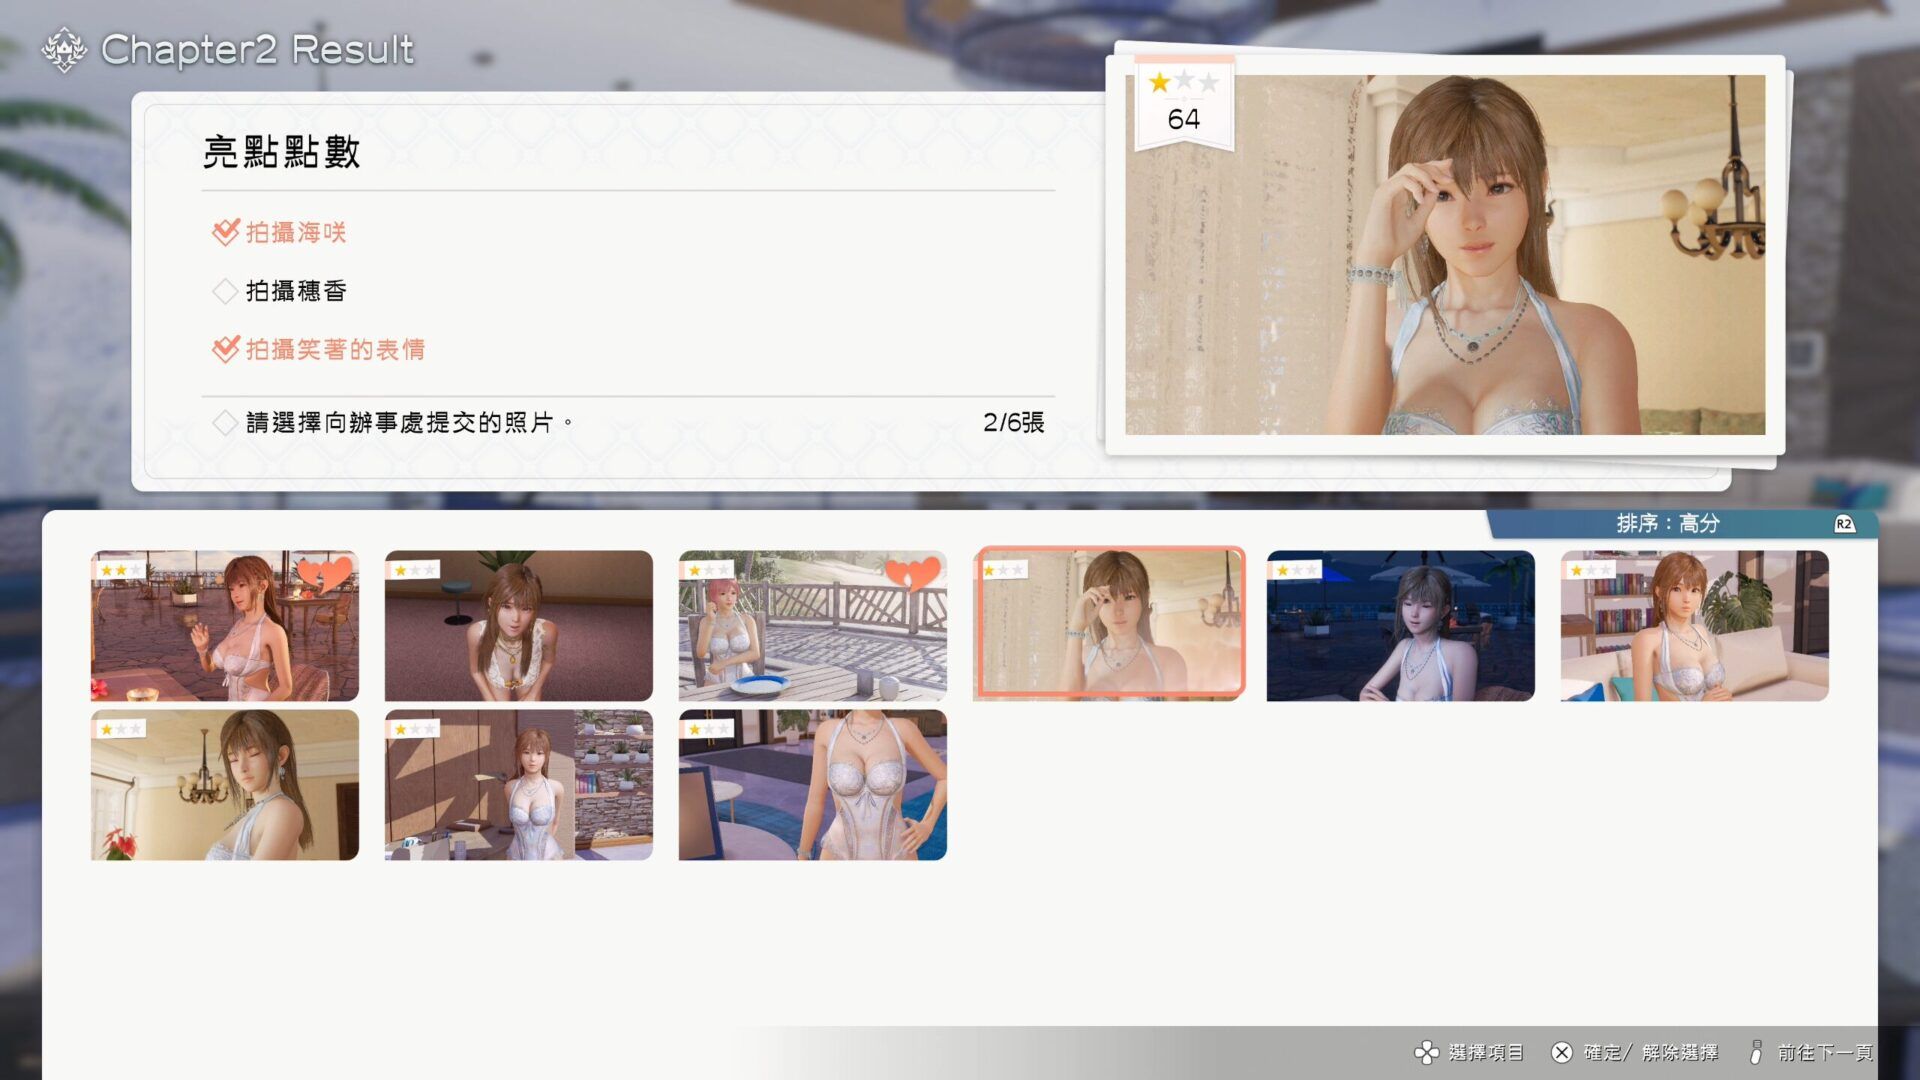Click the star rating on the preview photo
The image size is (1920, 1080).
tap(1184, 82)
